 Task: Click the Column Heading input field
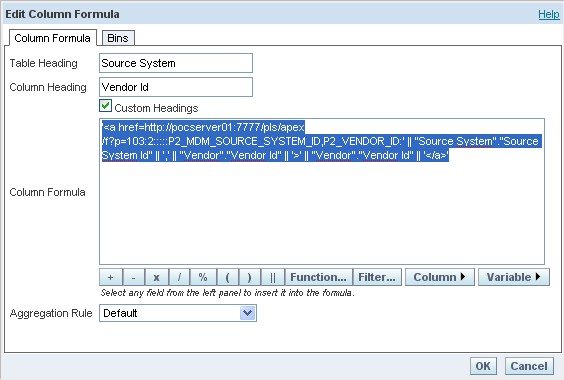point(176,87)
